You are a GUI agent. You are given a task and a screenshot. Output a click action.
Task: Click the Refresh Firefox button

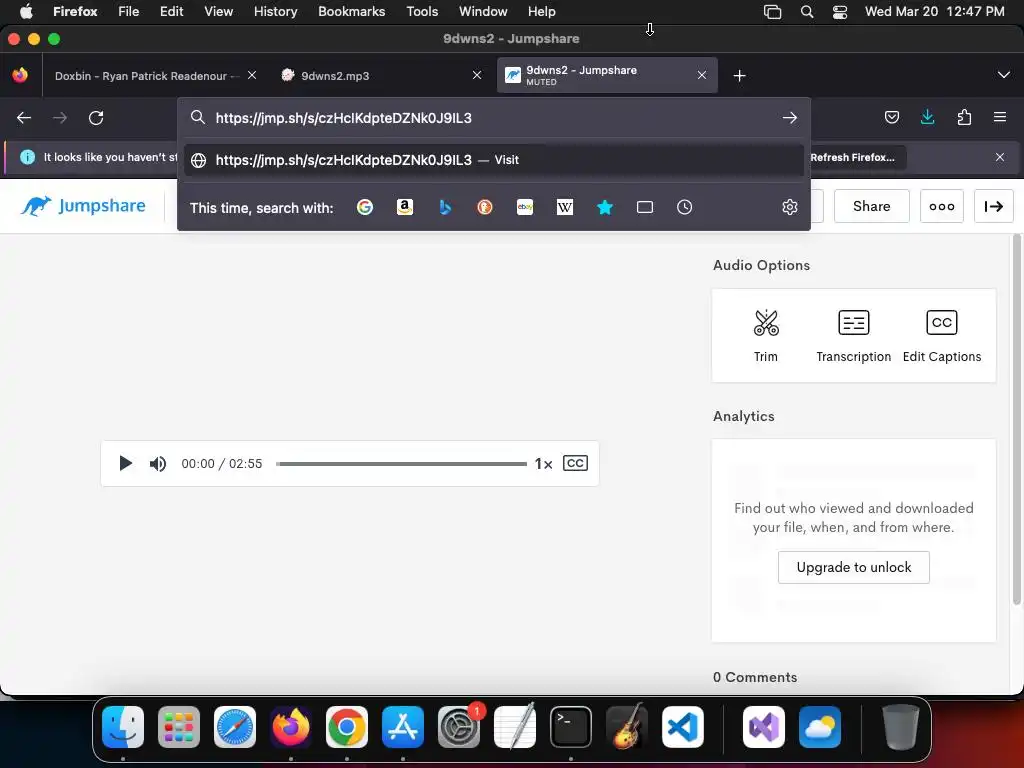pyautogui.click(x=852, y=157)
